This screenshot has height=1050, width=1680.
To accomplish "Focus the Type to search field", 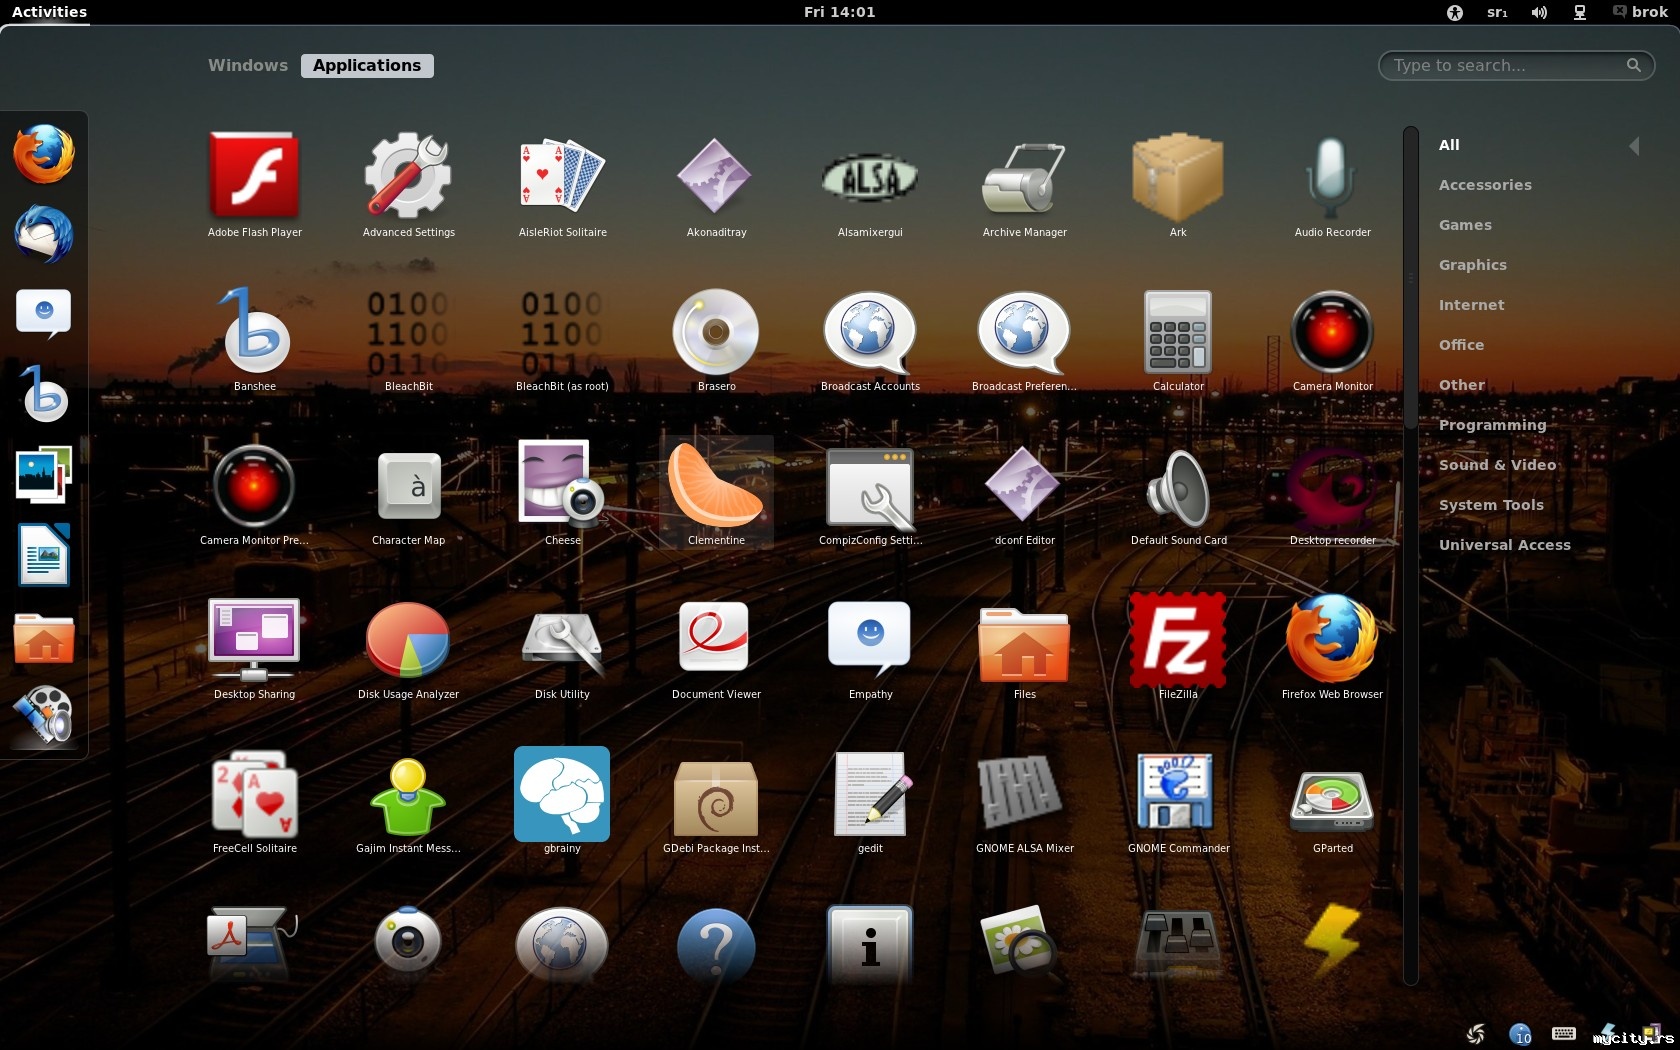I will tap(1516, 65).
